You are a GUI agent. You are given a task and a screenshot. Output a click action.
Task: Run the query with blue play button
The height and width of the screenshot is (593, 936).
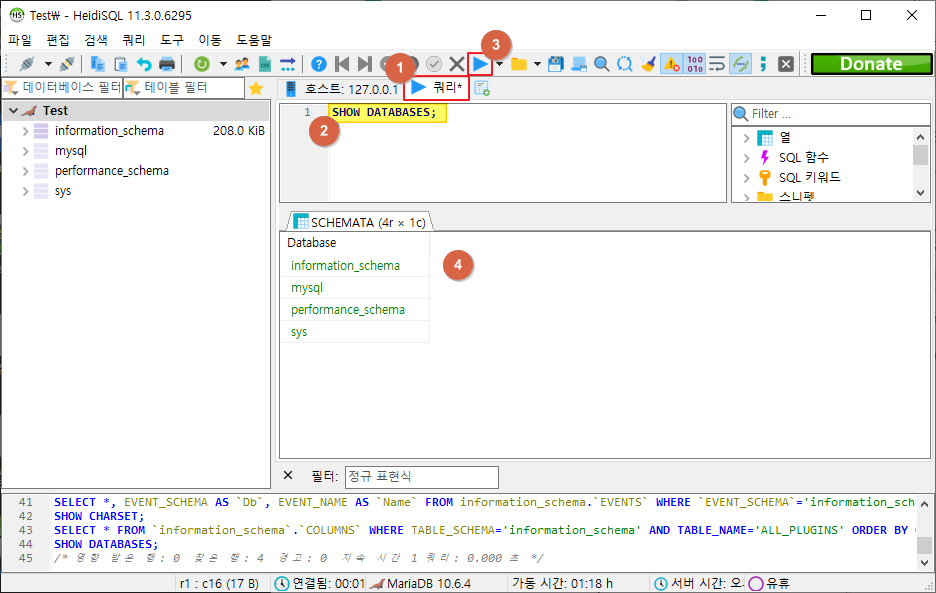[480, 64]
